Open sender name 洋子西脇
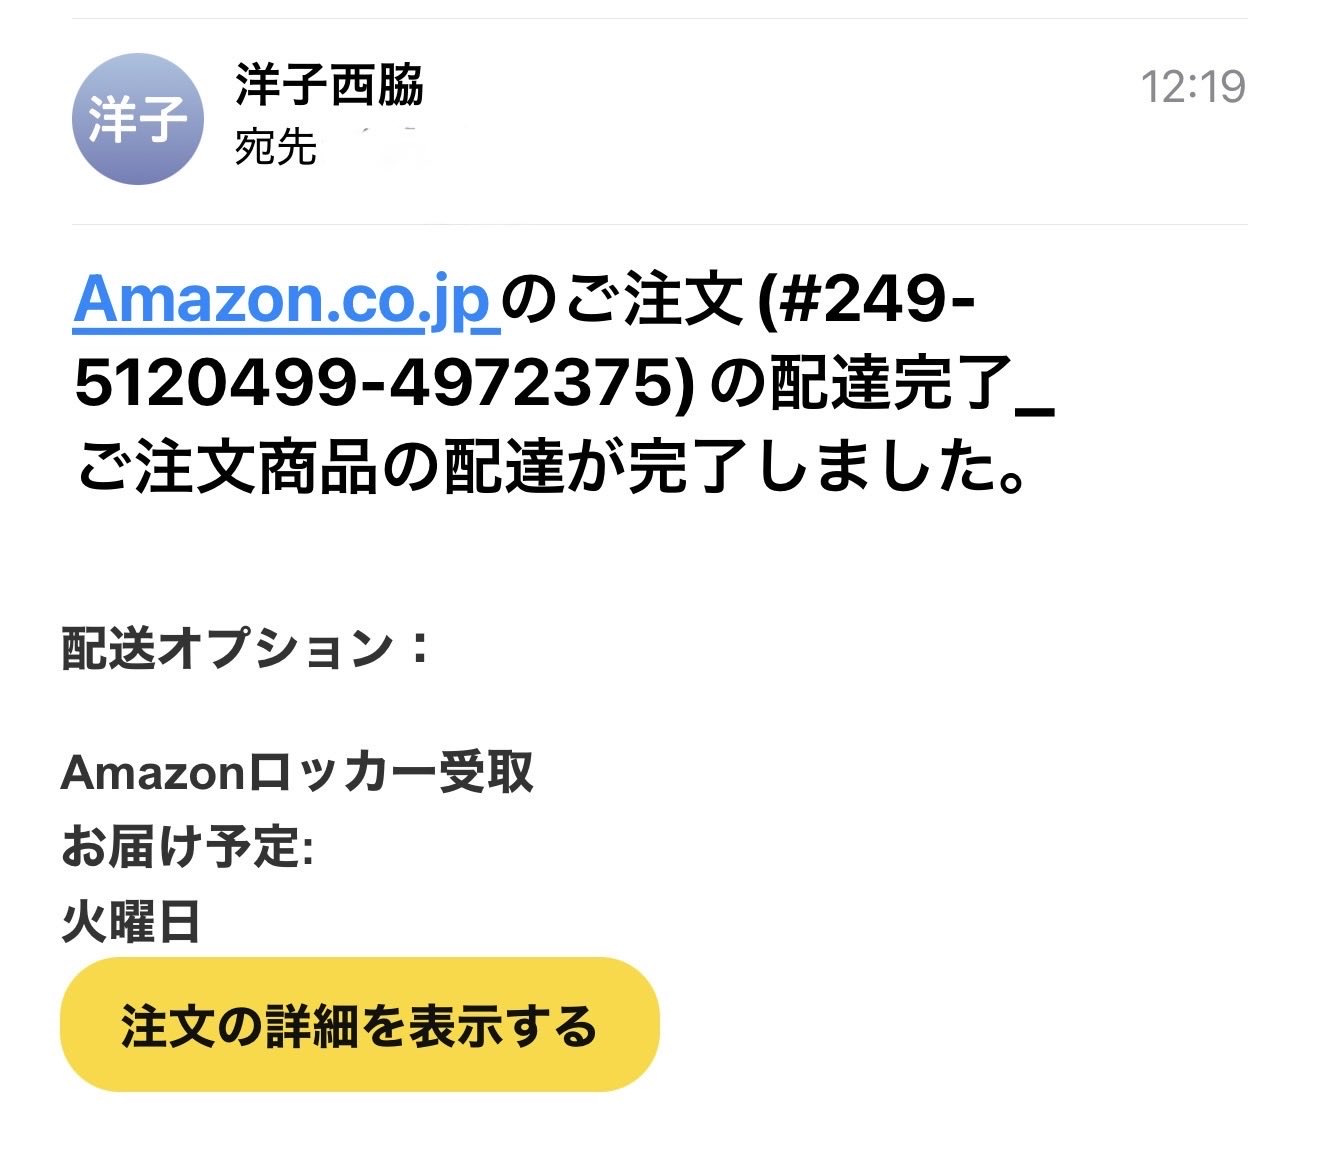Image resolution: width=1320 pixels, height=1155 pixels. tap(329, 85)
